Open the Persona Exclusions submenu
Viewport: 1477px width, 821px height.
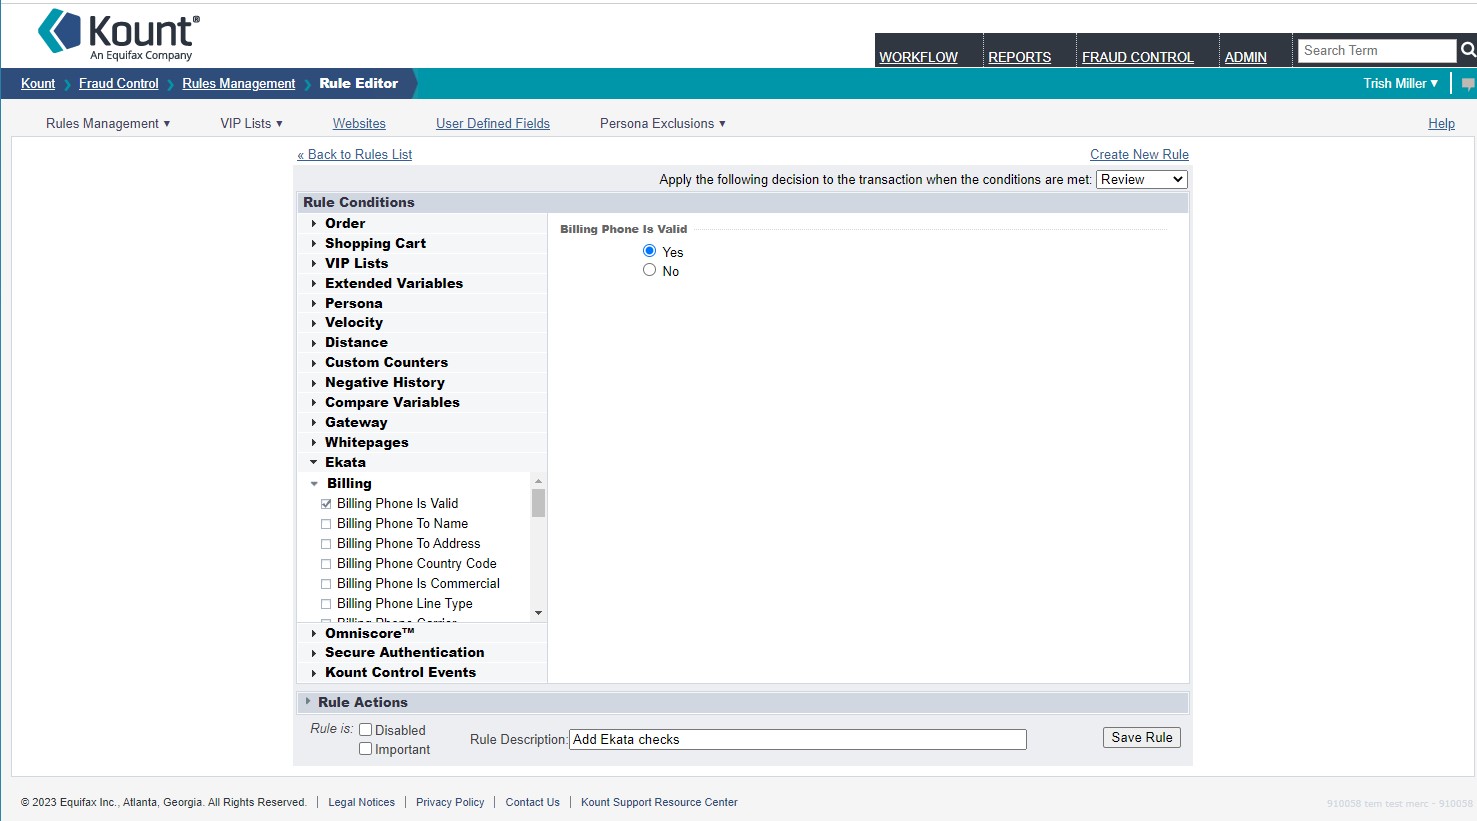[663, 123]
